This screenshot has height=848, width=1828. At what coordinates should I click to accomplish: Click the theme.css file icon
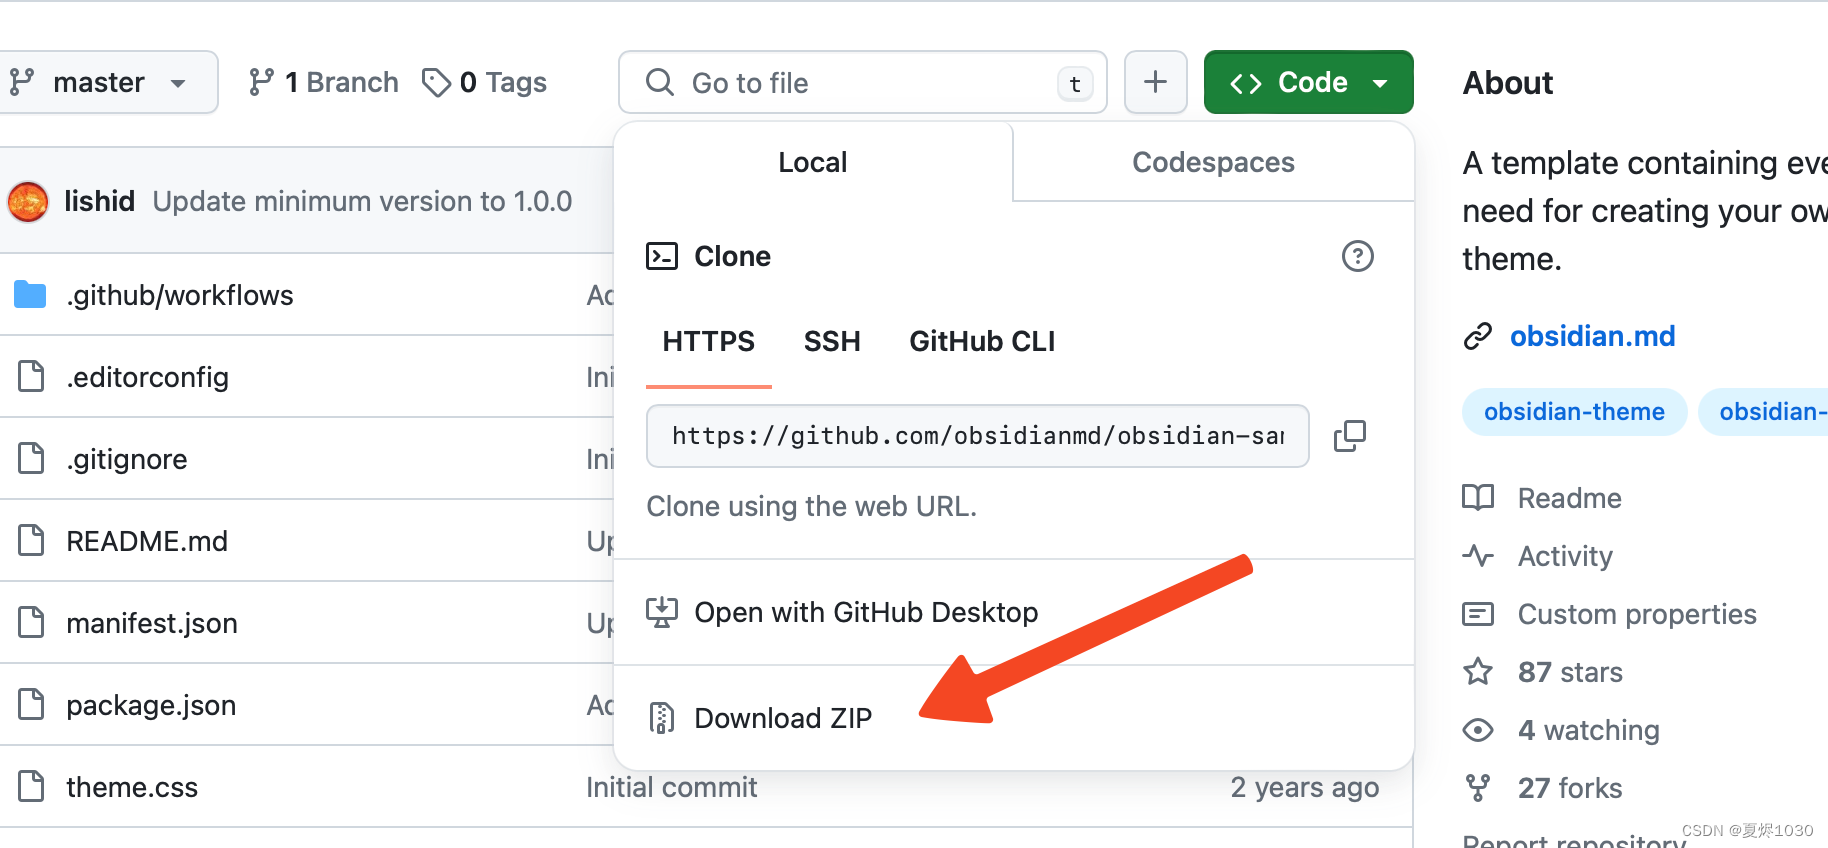click(31, 786)
